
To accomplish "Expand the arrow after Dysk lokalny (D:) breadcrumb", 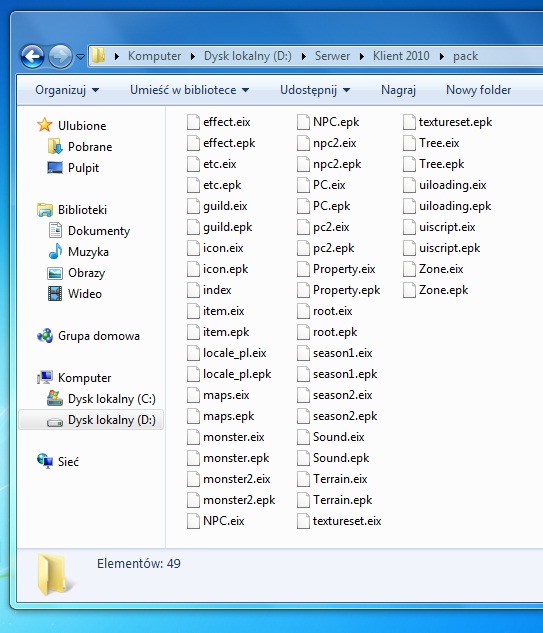I will point(304,56).
